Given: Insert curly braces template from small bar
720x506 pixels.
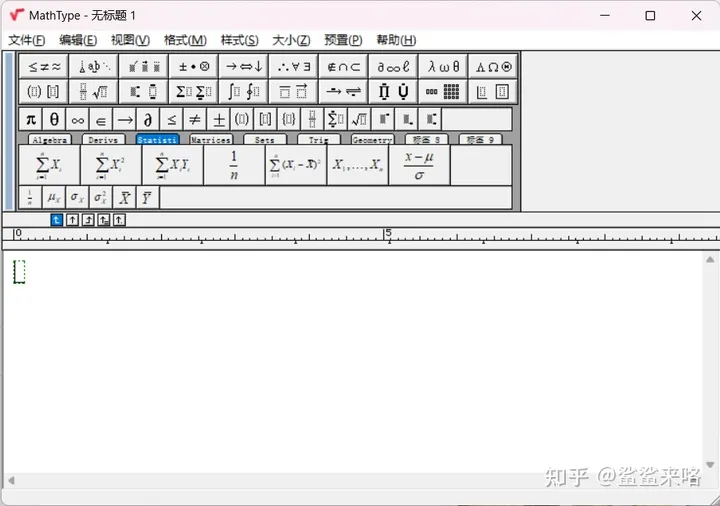Looking at the screenshot, I should pos(288,120).
